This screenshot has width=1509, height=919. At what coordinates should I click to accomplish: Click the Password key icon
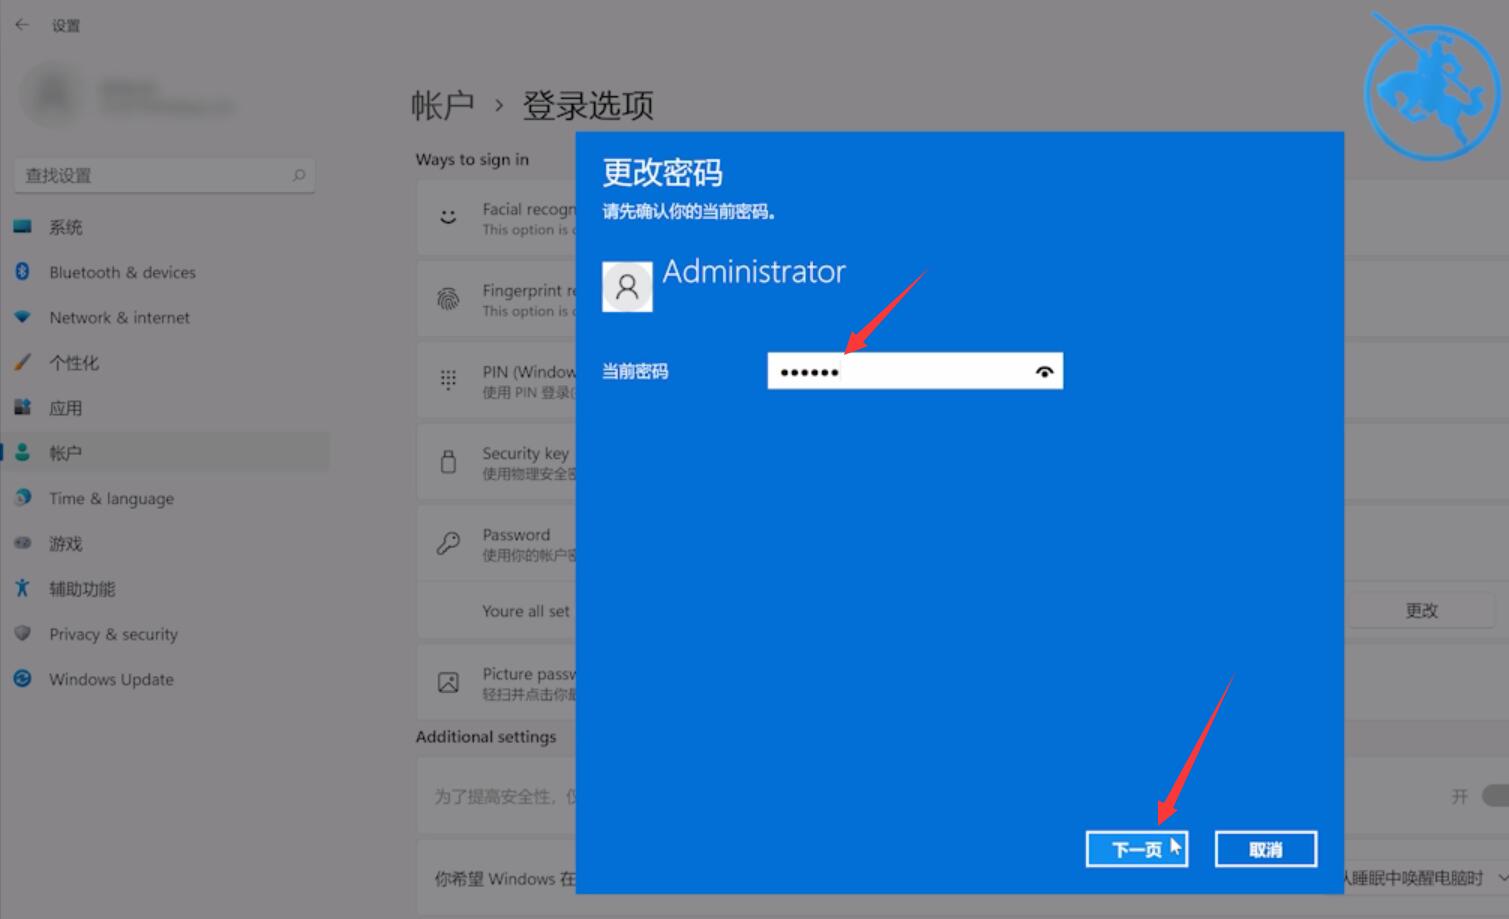(448, 543)
